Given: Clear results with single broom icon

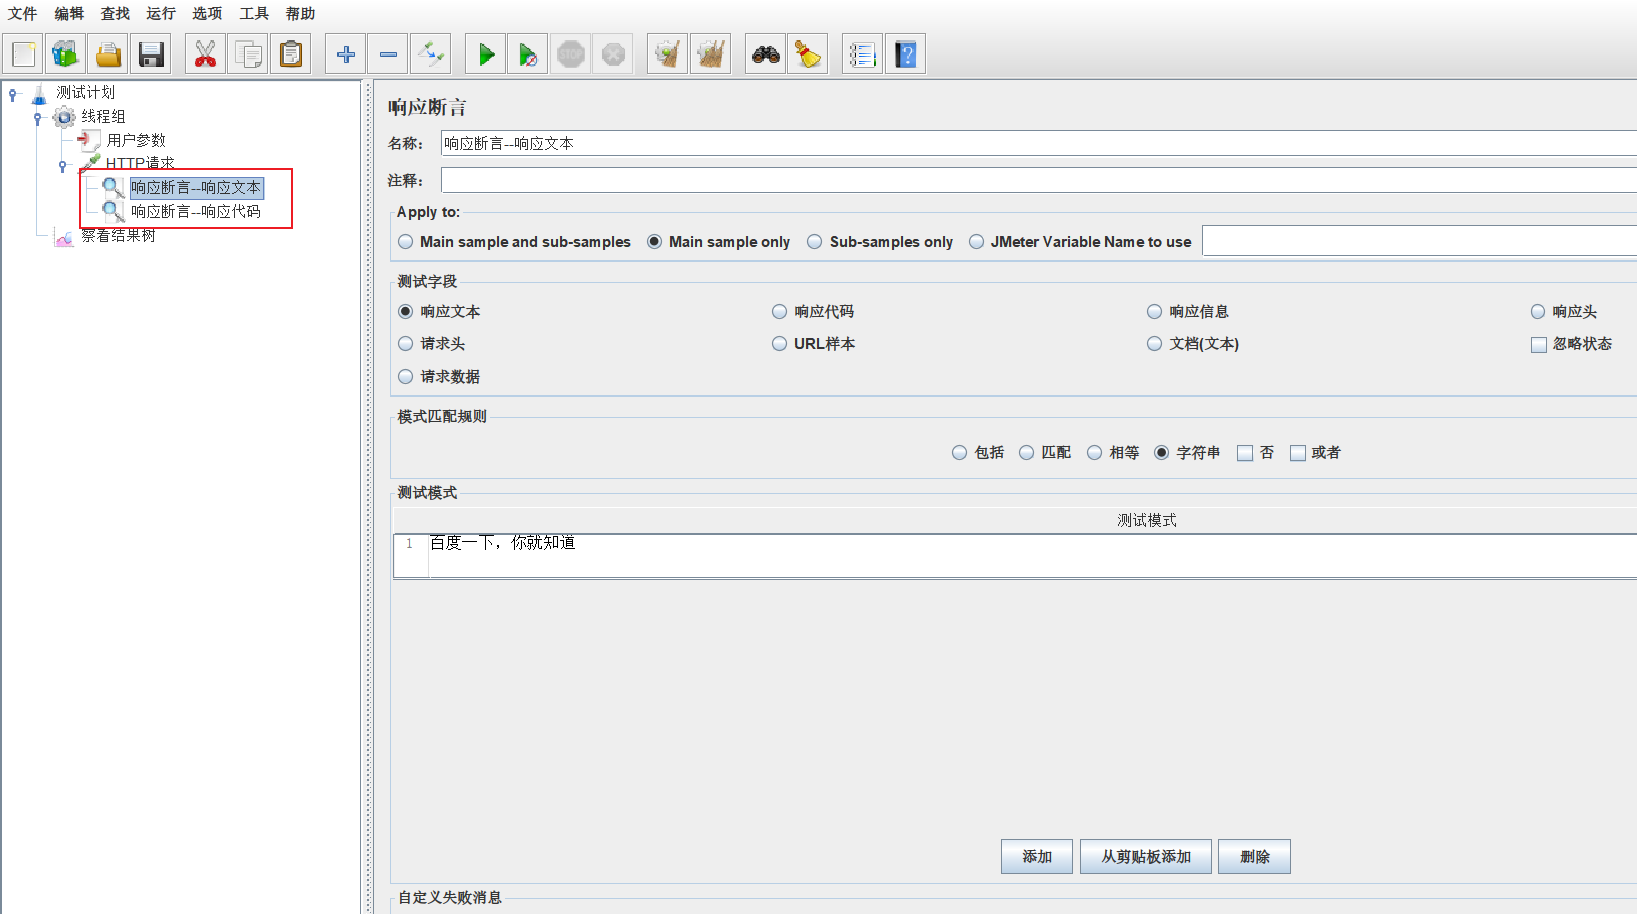Looking at the screenshot, I should (x=668, y=54).
